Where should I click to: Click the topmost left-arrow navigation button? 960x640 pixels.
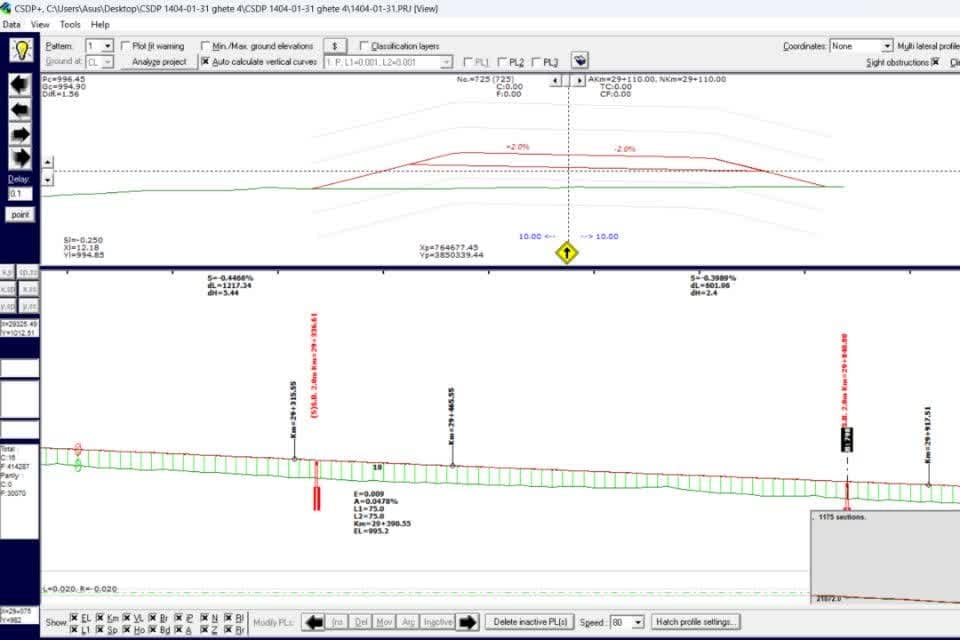pos(20,85)
